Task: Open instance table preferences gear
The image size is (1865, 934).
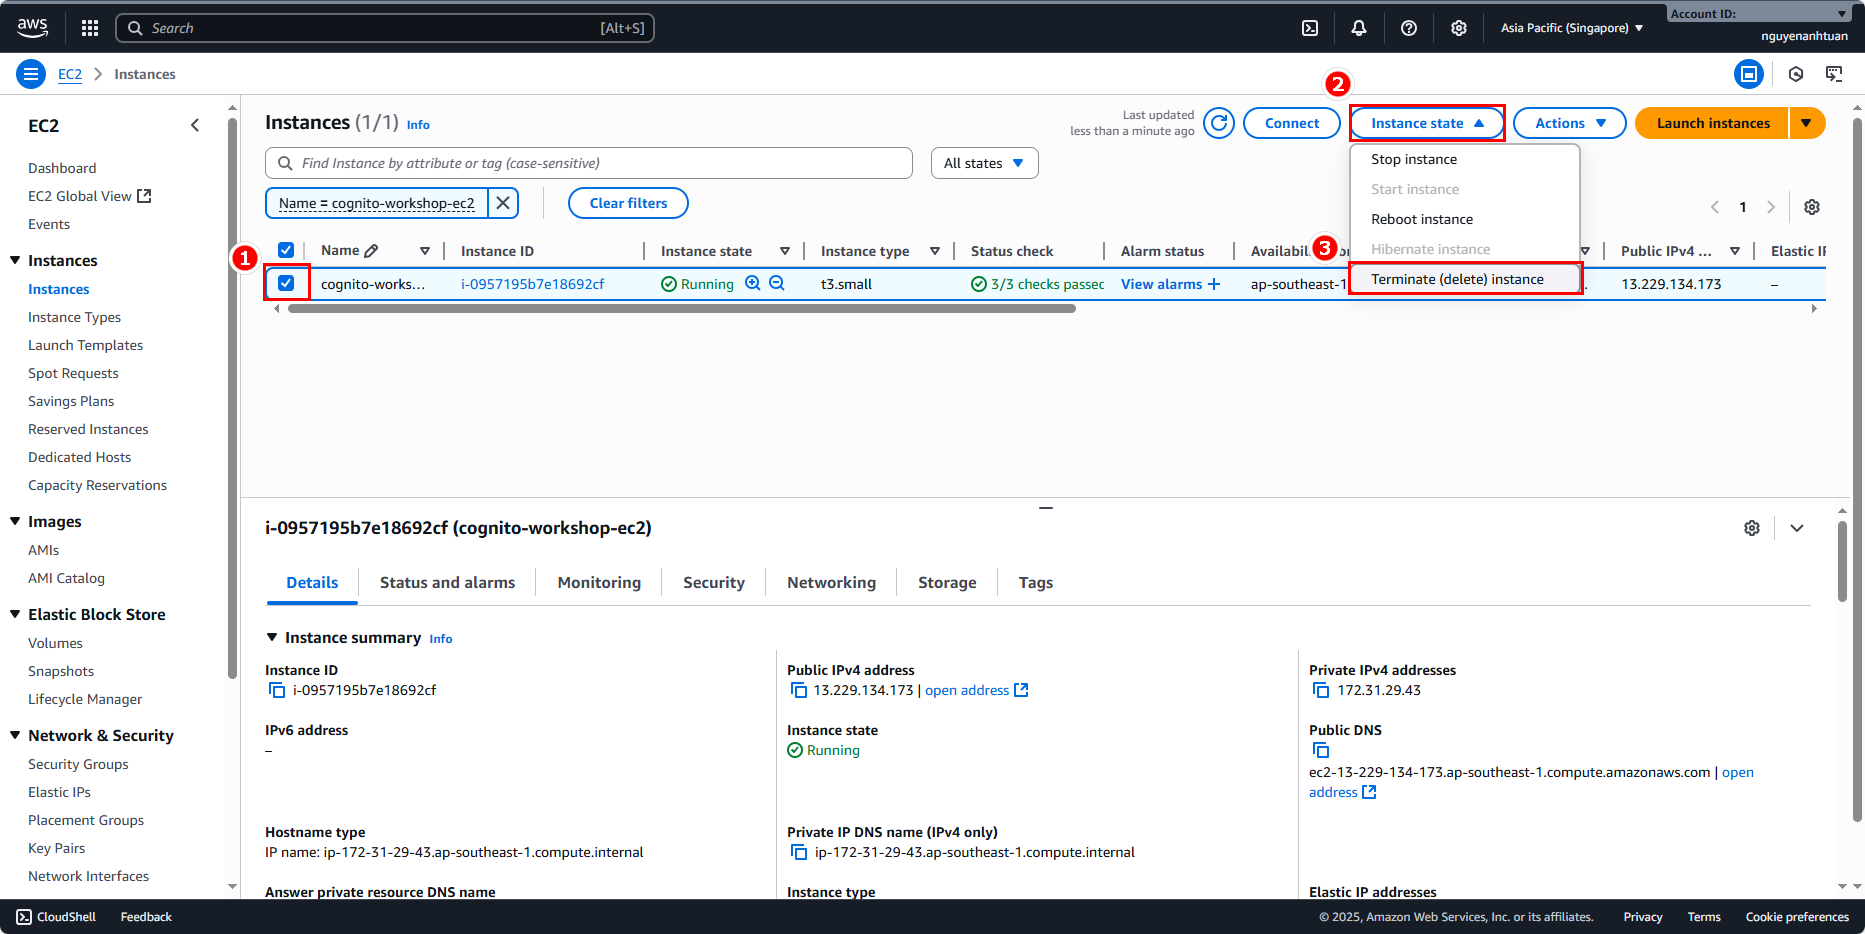Action: (1812, 207)
